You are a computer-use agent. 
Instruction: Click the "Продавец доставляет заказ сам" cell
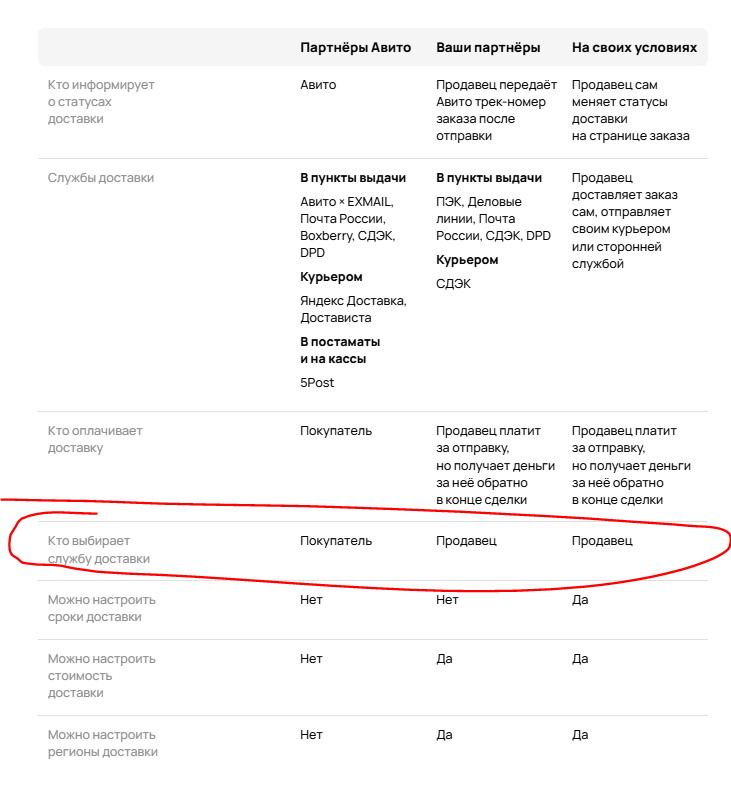[x=625, y=220]
